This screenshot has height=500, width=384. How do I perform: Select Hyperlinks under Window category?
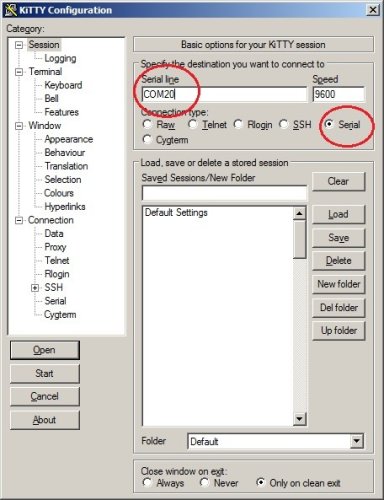tap(65, 207)
